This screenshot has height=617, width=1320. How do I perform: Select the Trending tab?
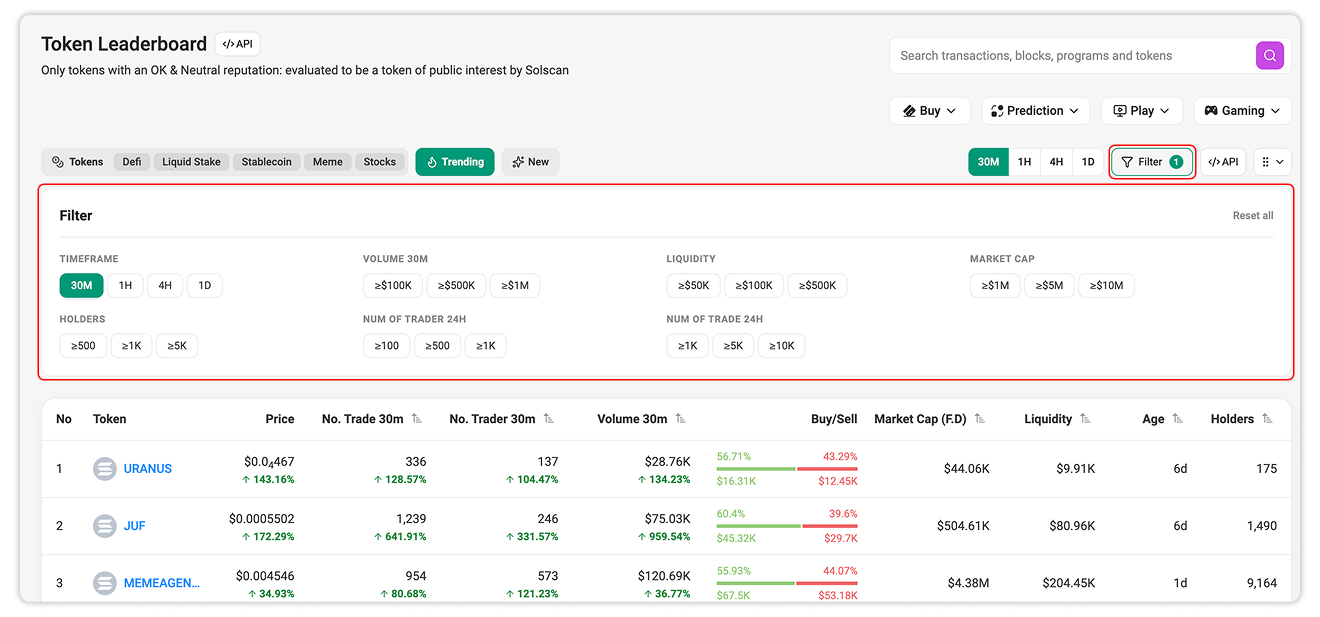(455, 162)
